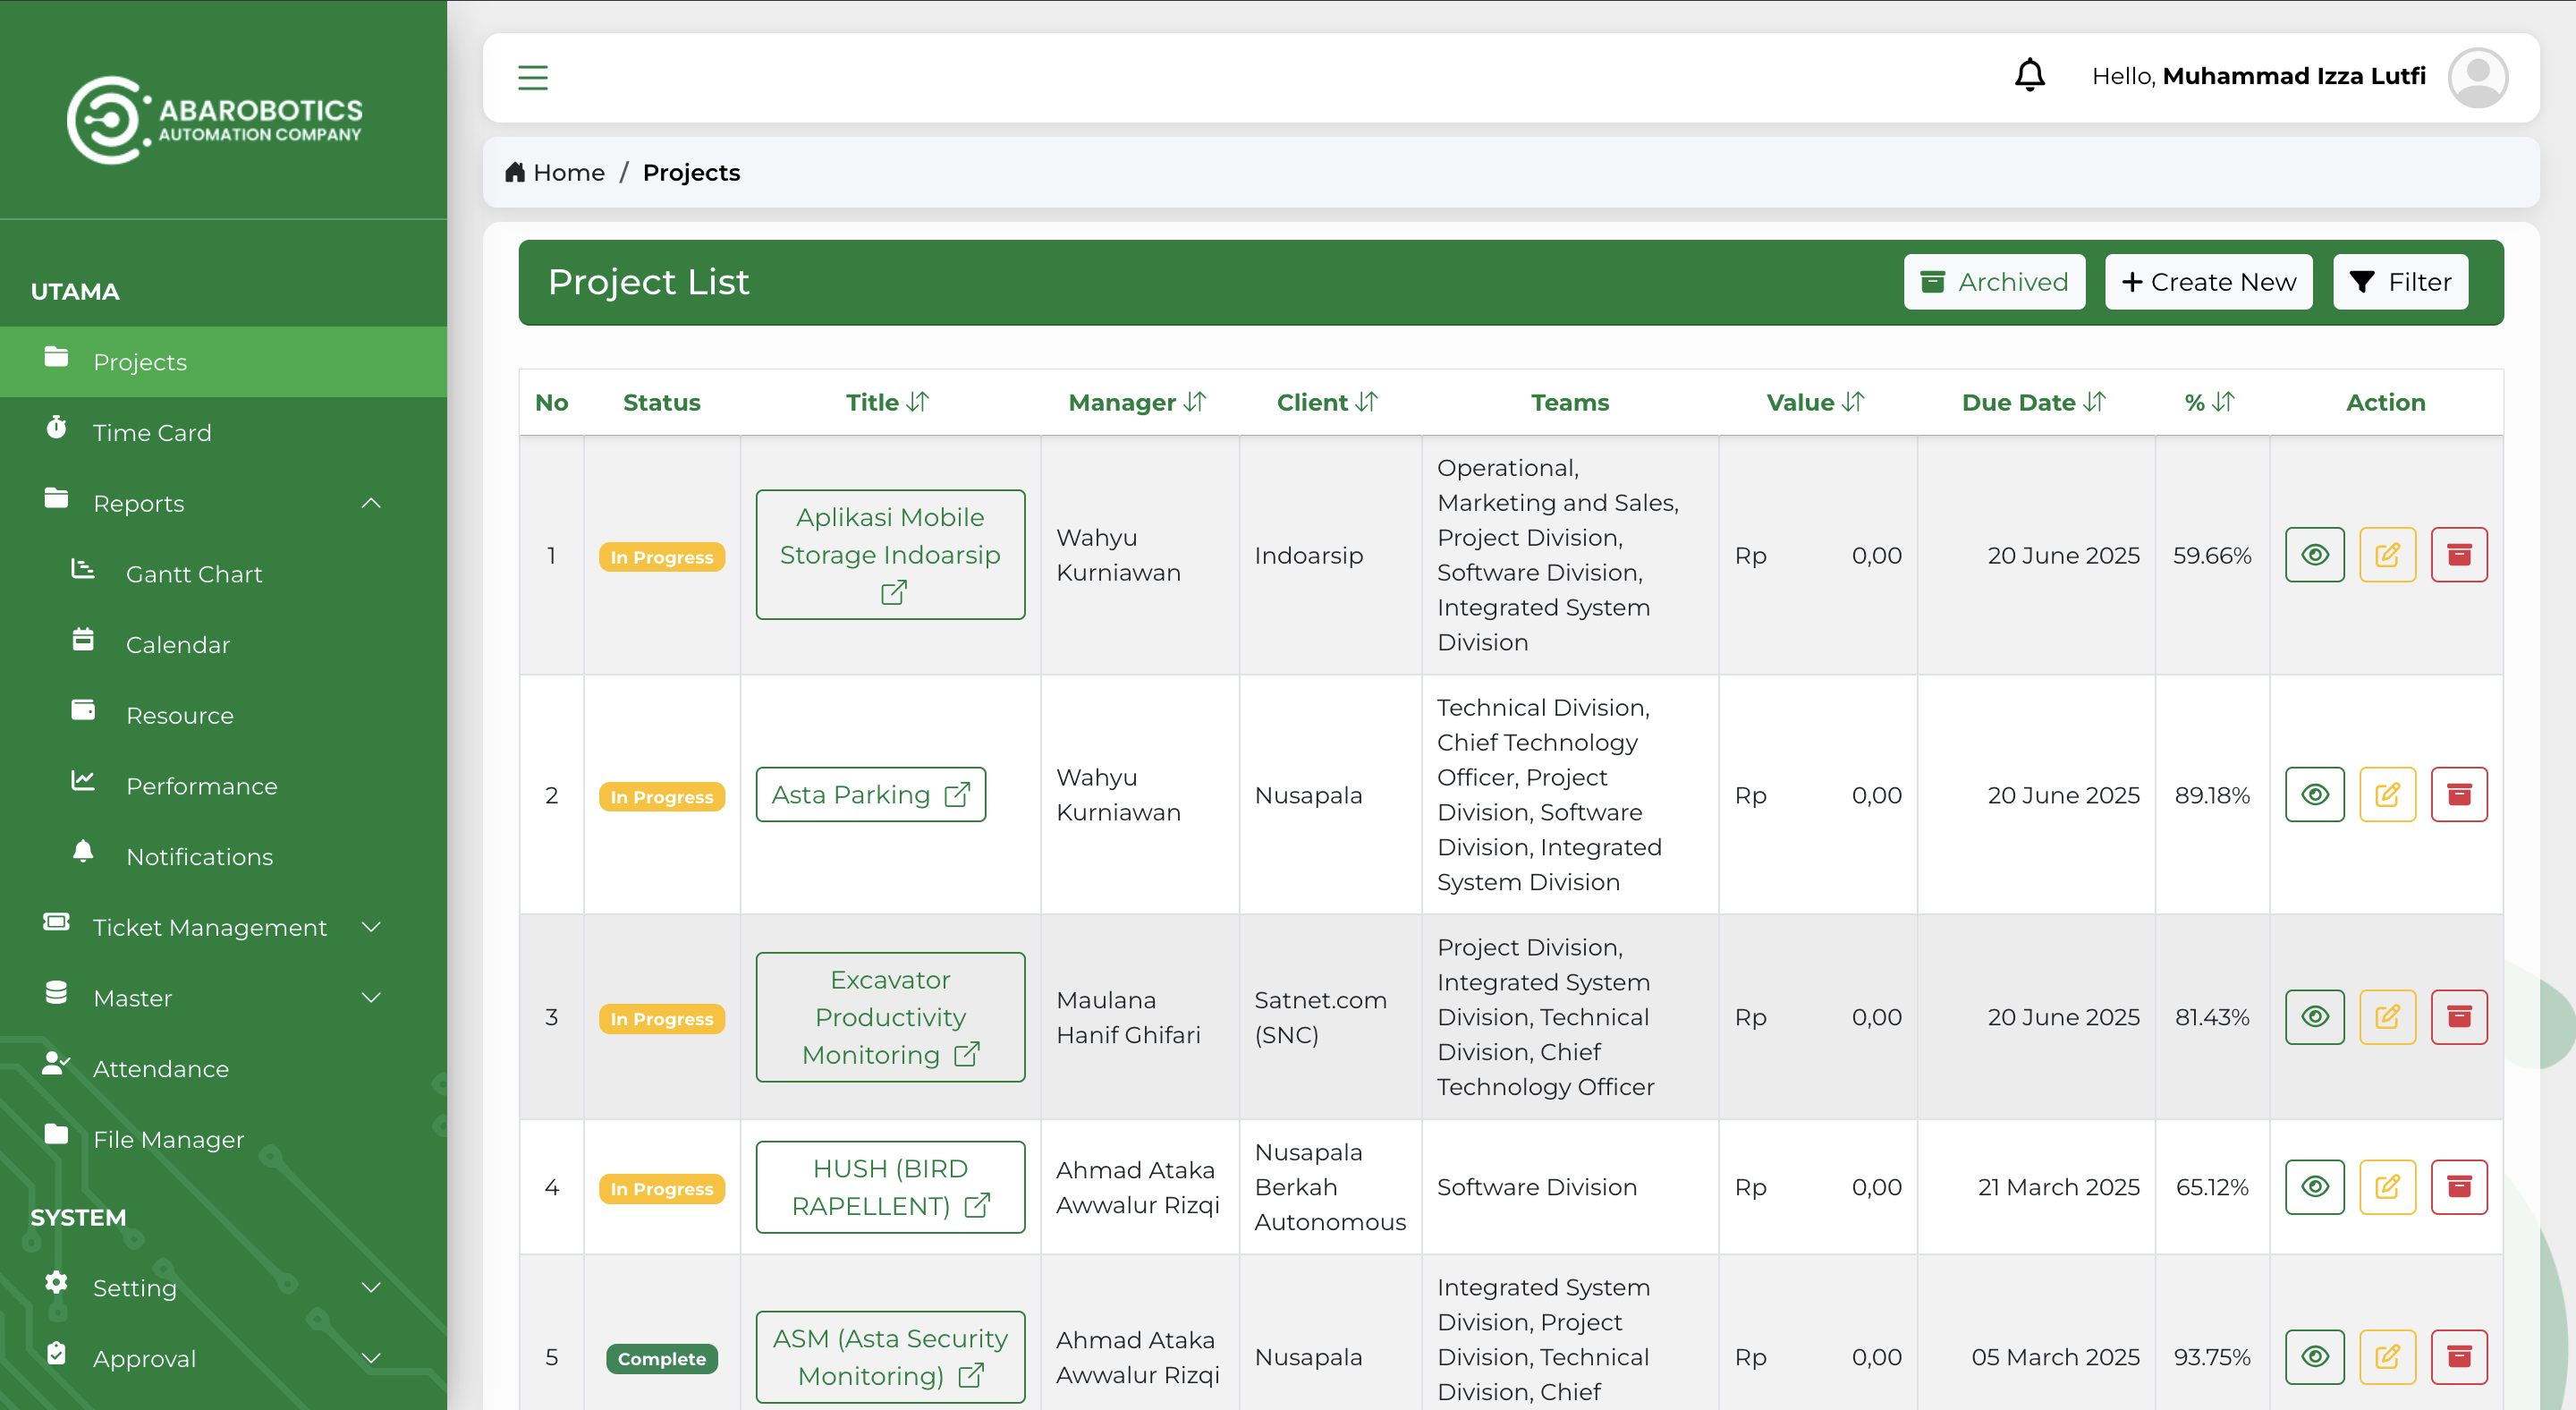Screen dimensions: 2576x1410
Task: Open the HUSH (BIRD RAPELLENT) title link
Action: pos(890,1187)
